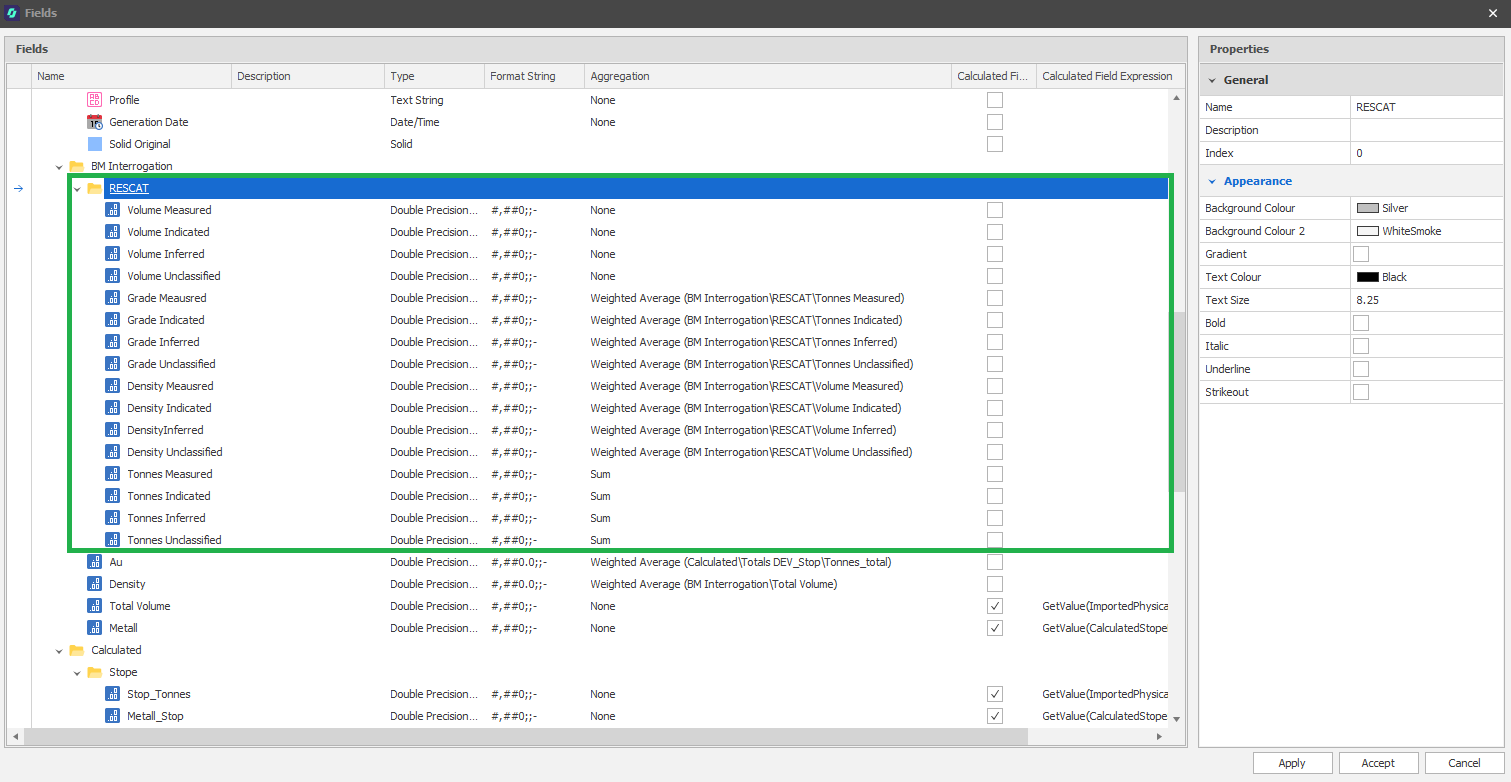Collapse the Appearance properties section
Viewport: 1511px width, 782px height.
coord(1212,182)
